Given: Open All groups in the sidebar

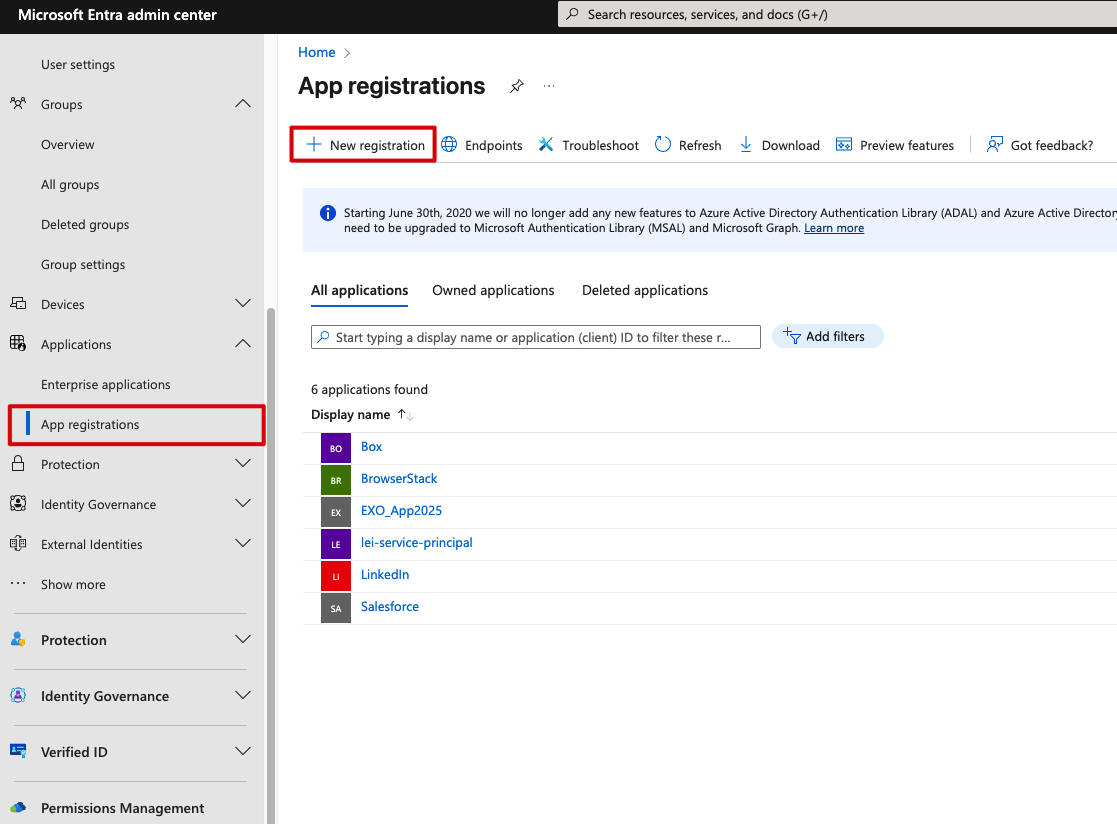Looking at the screenshot, I should tap(70, 184).
